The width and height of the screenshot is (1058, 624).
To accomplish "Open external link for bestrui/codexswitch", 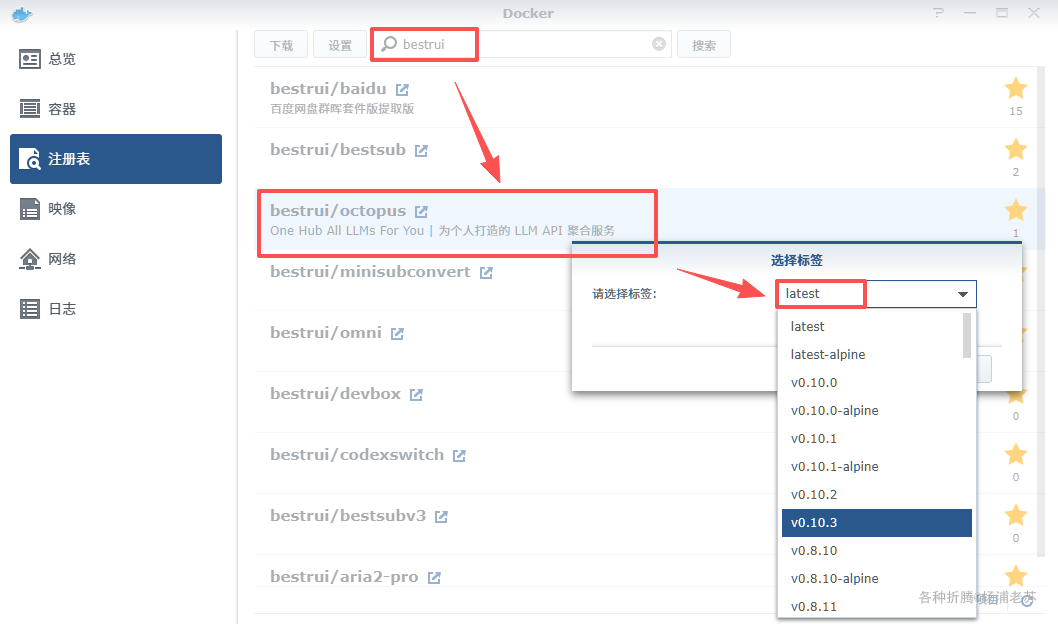I will tap(459, 456).
